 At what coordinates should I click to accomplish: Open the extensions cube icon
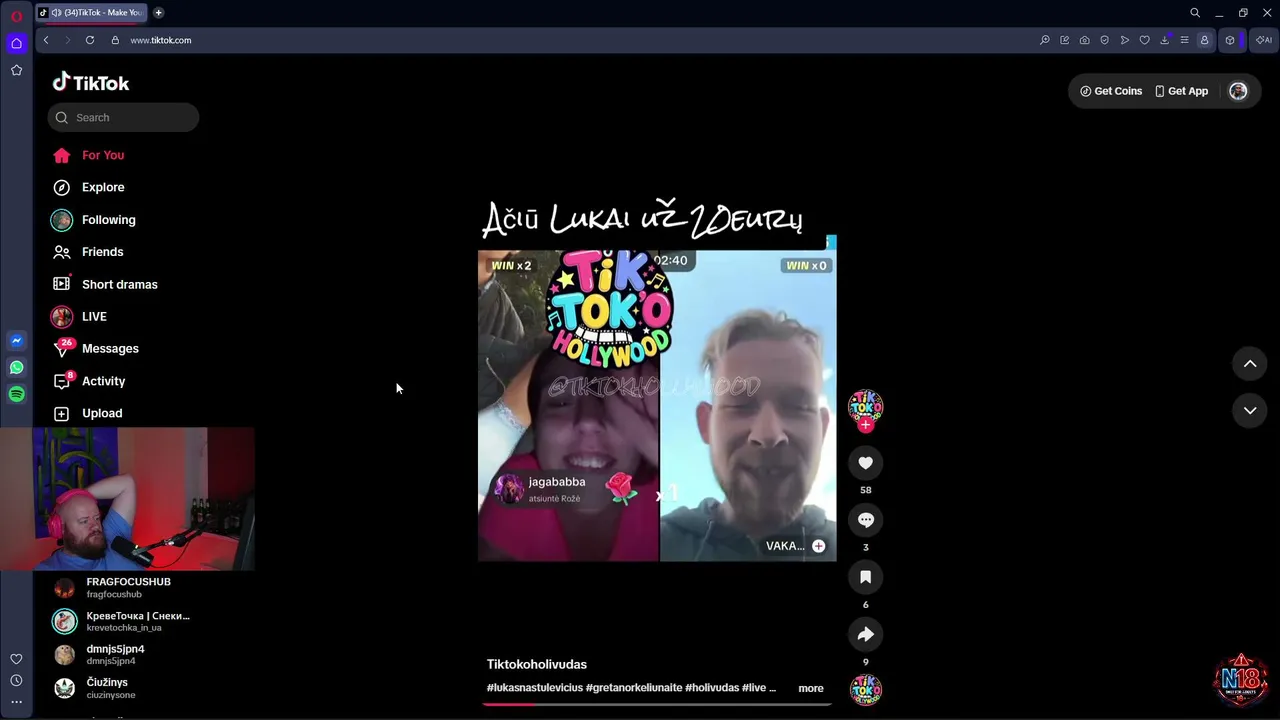pyautogui.click(x=1230, y=40)
